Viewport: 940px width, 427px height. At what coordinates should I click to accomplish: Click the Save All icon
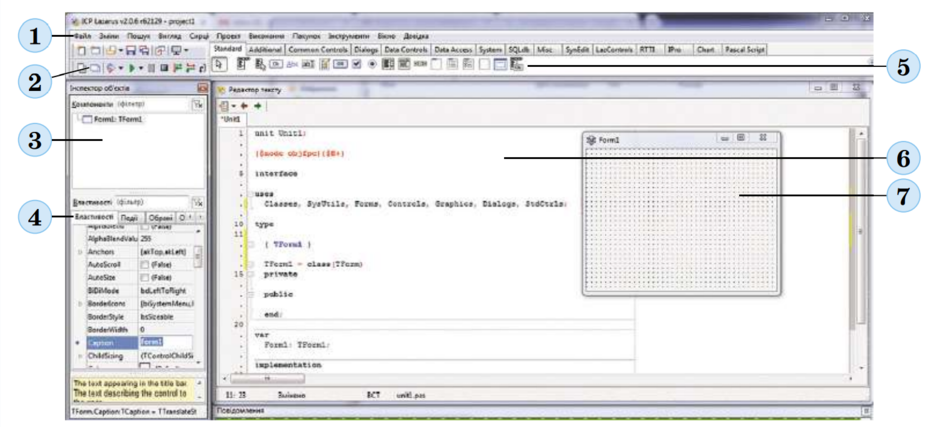(144, 50)
